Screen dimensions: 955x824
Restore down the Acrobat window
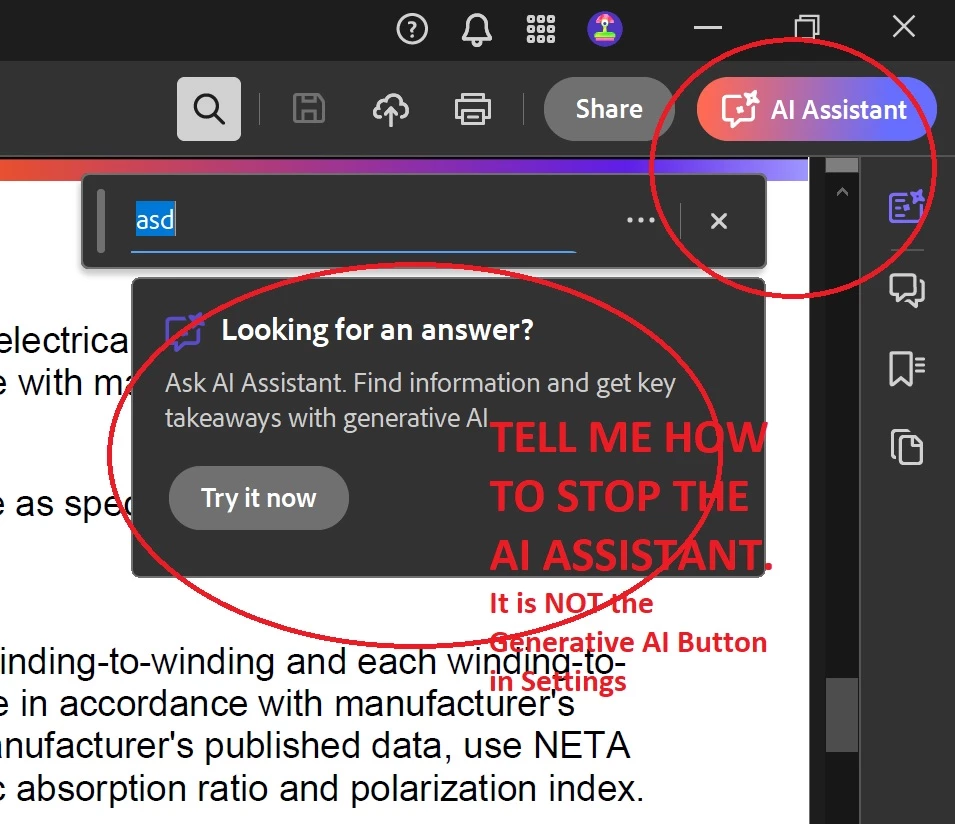(806, 27)
